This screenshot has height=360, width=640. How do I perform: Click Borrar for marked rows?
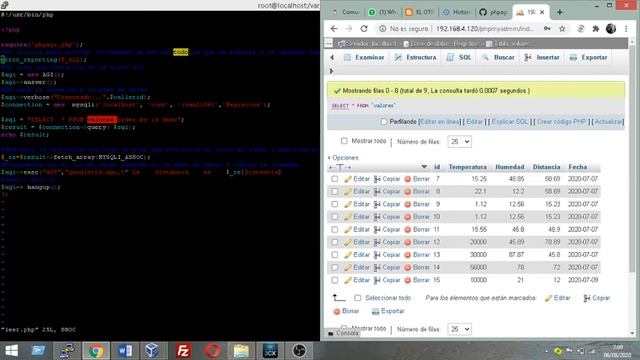tap(346, 311)
